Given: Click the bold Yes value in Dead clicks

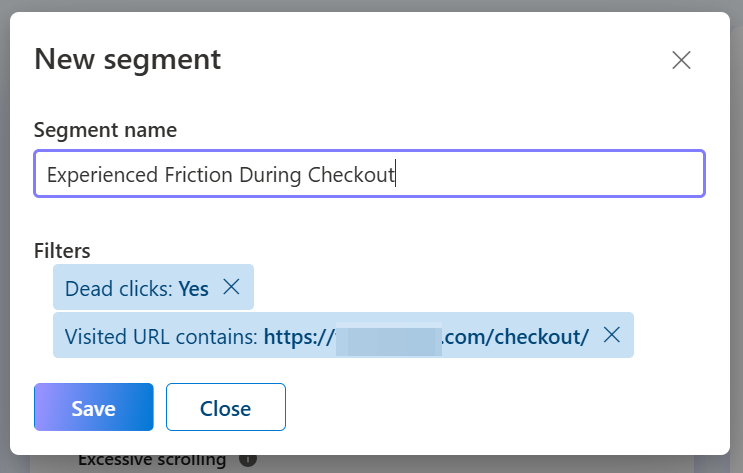Looking at the screenshot, I should (x=193, y=289).
